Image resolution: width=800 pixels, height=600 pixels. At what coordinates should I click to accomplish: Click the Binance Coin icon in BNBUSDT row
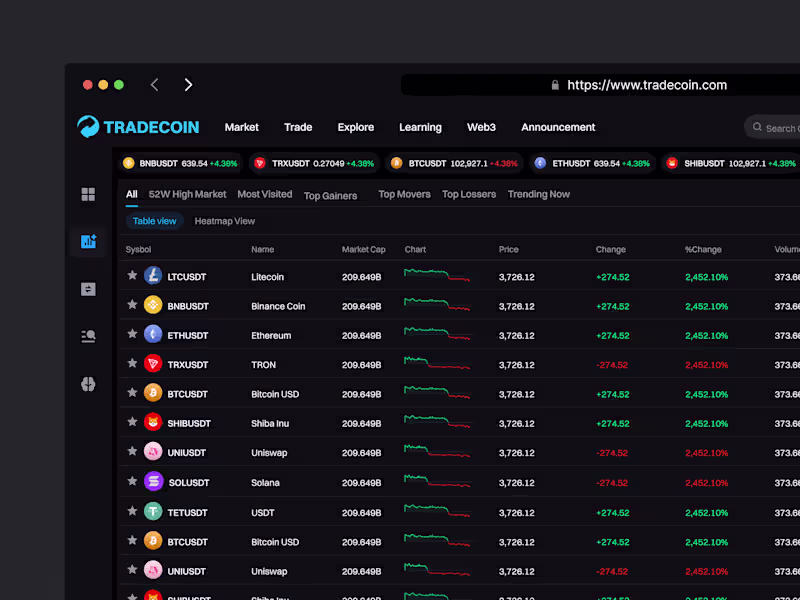[153, 305]
